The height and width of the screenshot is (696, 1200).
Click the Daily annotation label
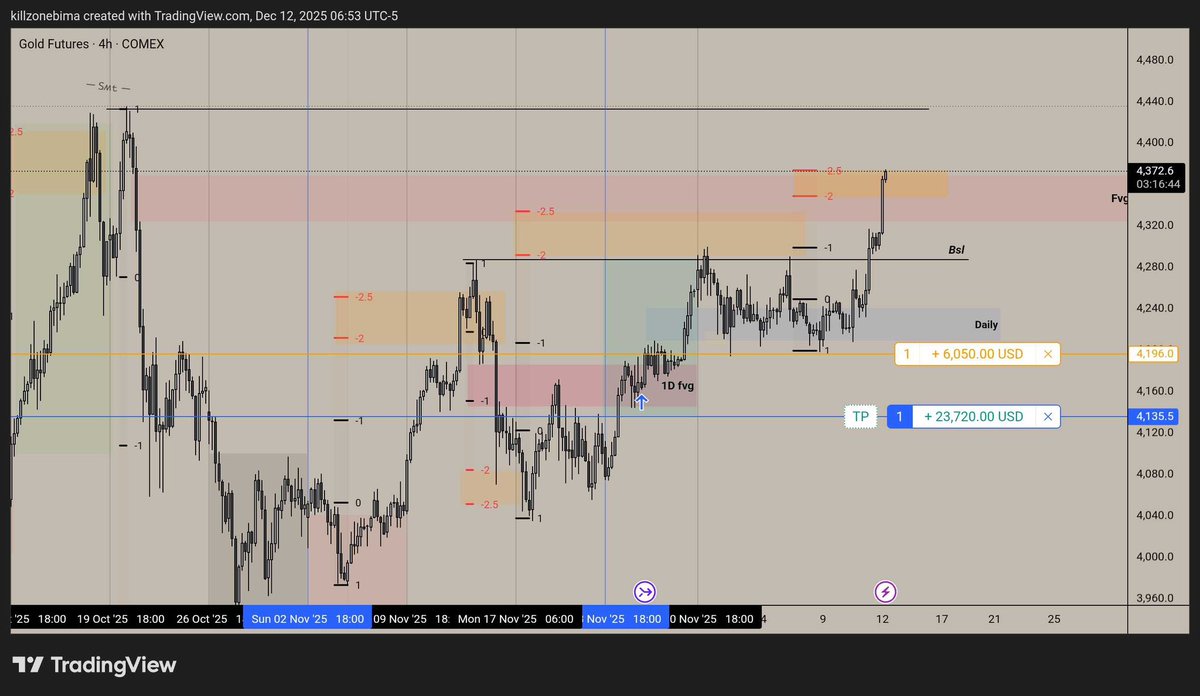(986, 325)
